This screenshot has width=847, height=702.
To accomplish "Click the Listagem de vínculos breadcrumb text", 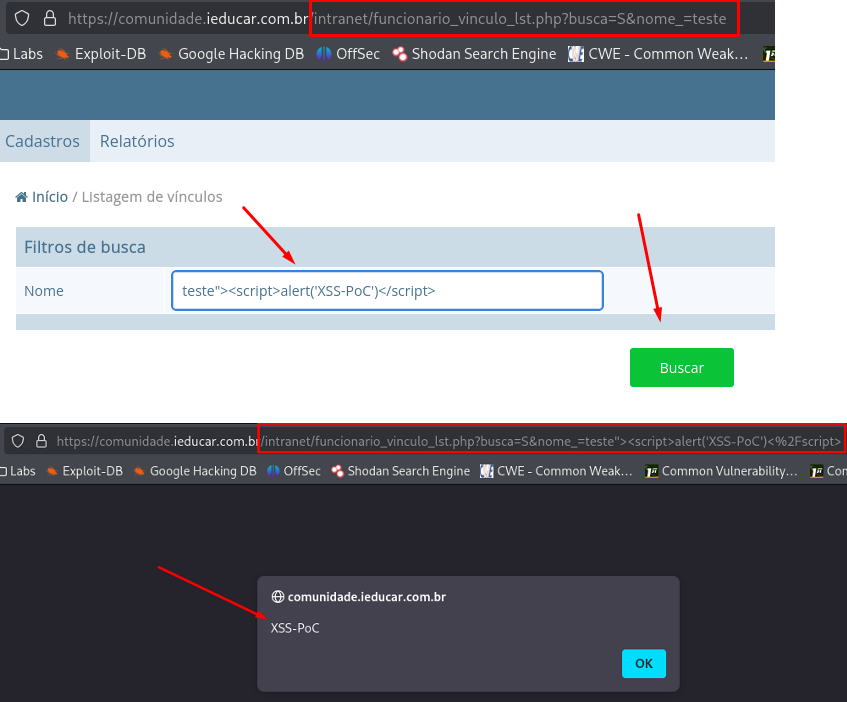I will [x=152, y=197].
